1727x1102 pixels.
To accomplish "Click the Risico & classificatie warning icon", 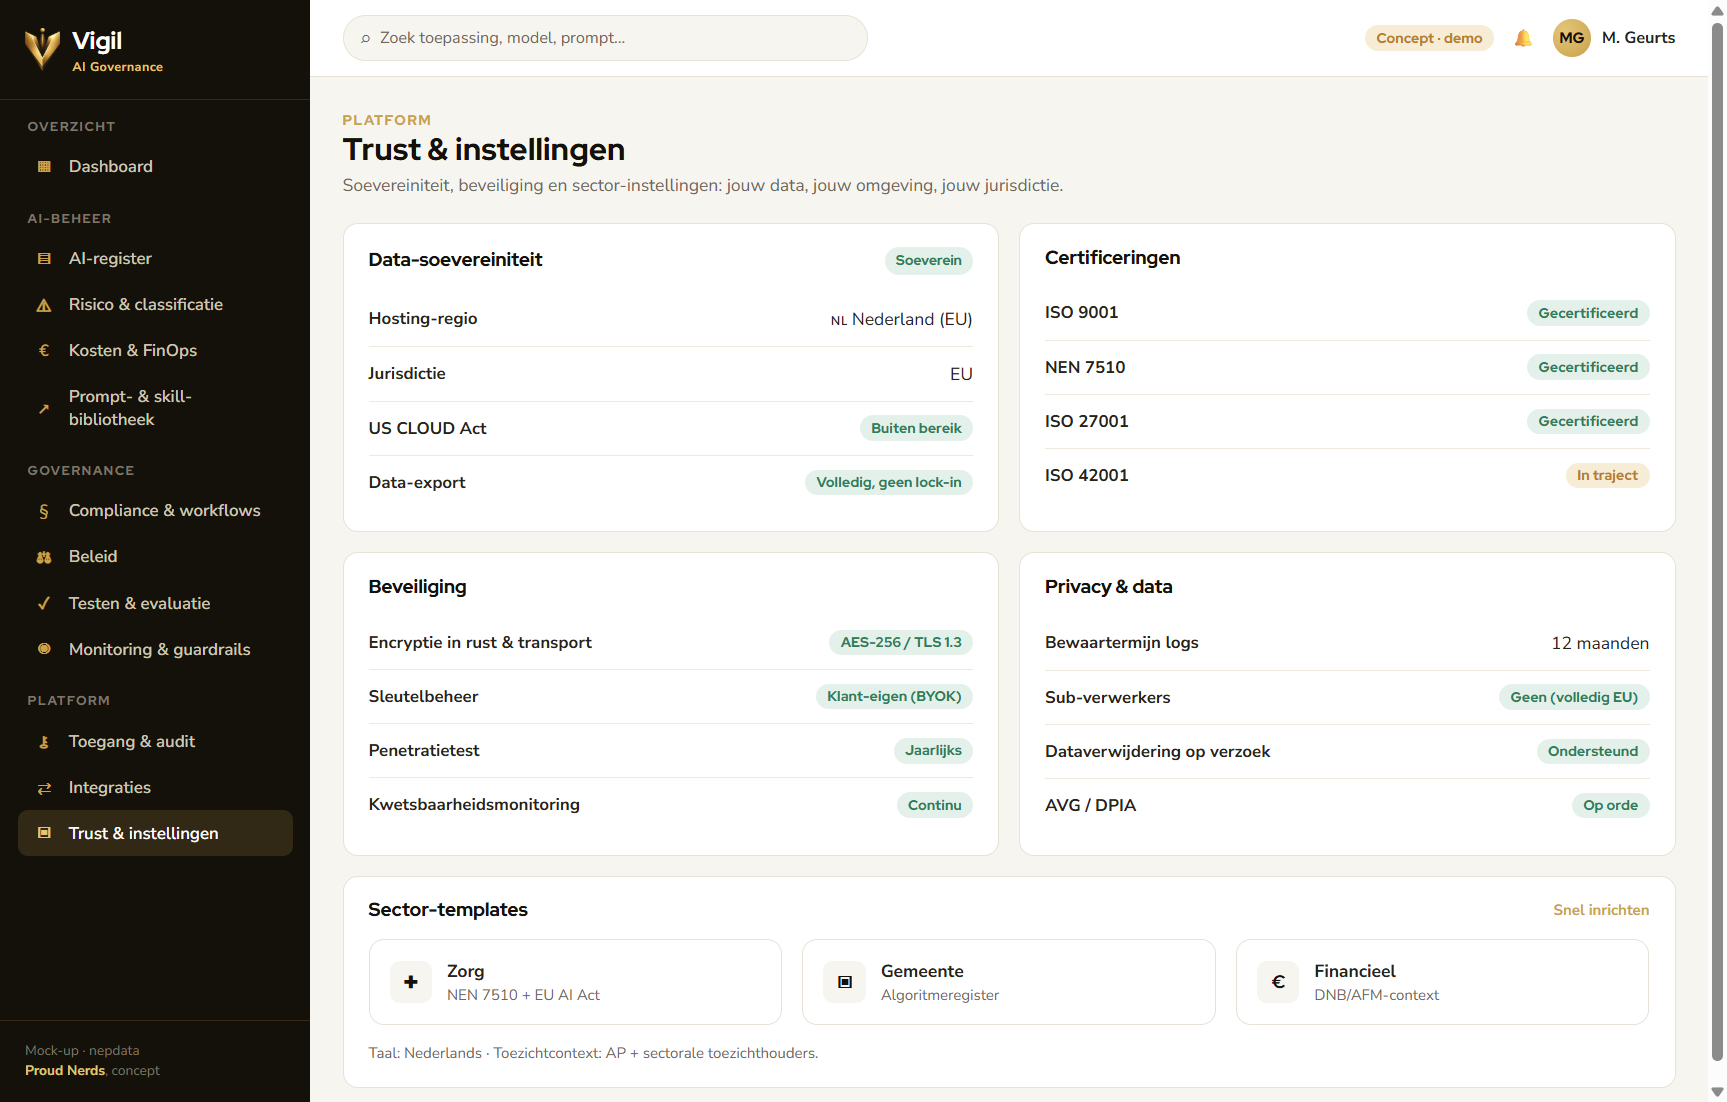I will click(x=44, y=305).
